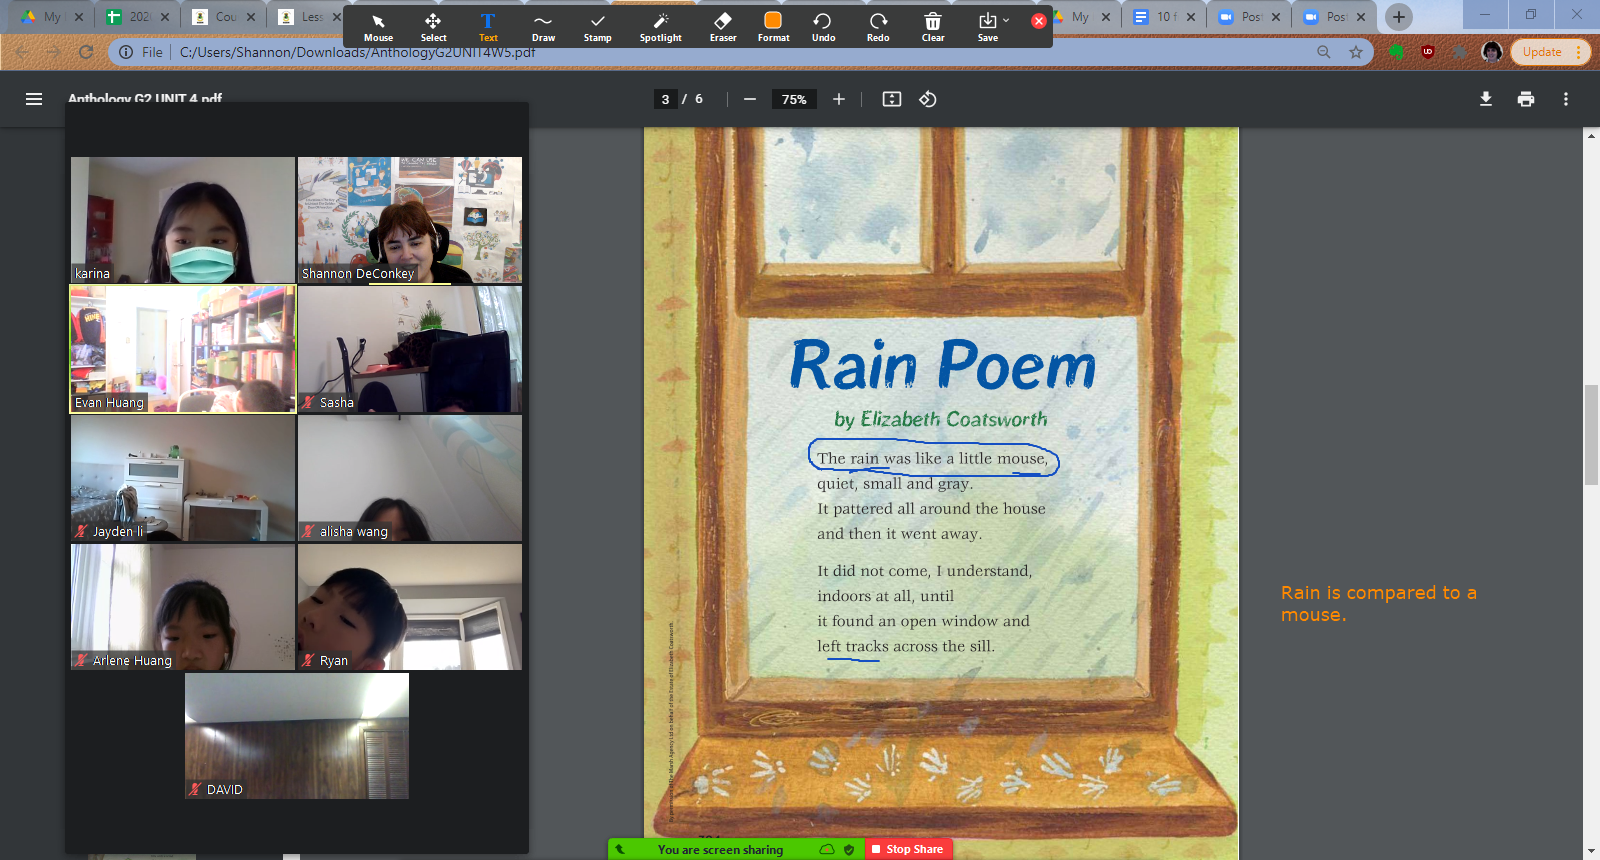Undo the last annotation
This screenshot has height=860, width=1600.
[x=823, y=27]
